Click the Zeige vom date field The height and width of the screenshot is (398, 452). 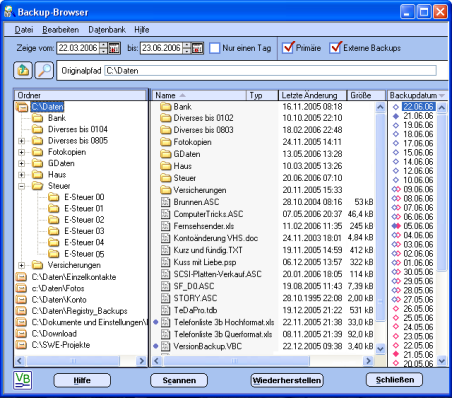point(78,48)
